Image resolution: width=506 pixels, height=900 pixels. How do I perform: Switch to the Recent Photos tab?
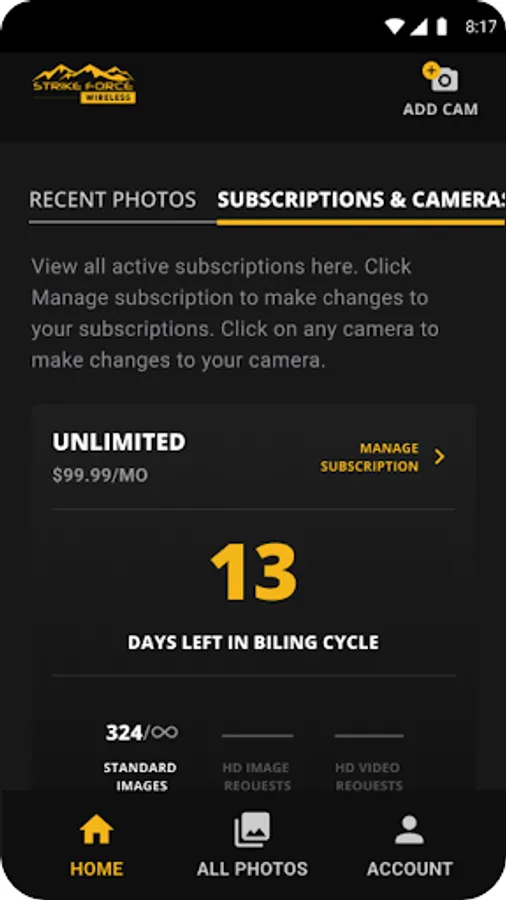[x=112, y=200]
